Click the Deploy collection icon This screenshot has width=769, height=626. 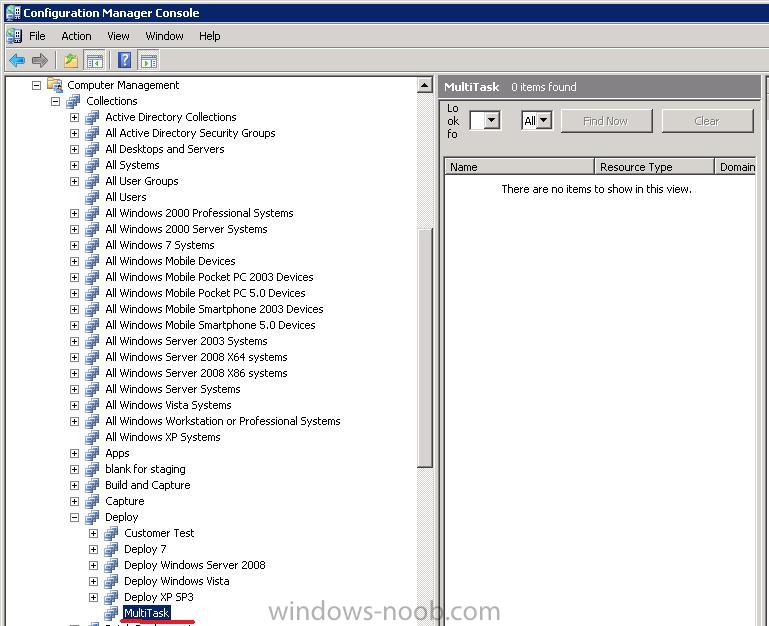pos(92,517)
